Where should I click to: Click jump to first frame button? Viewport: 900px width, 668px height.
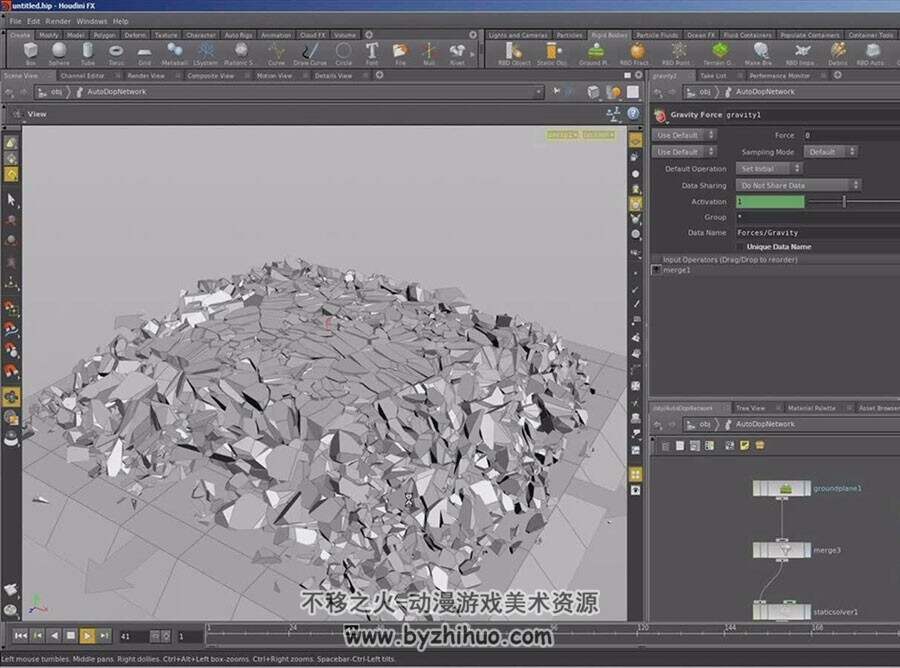tap(21, 635)
